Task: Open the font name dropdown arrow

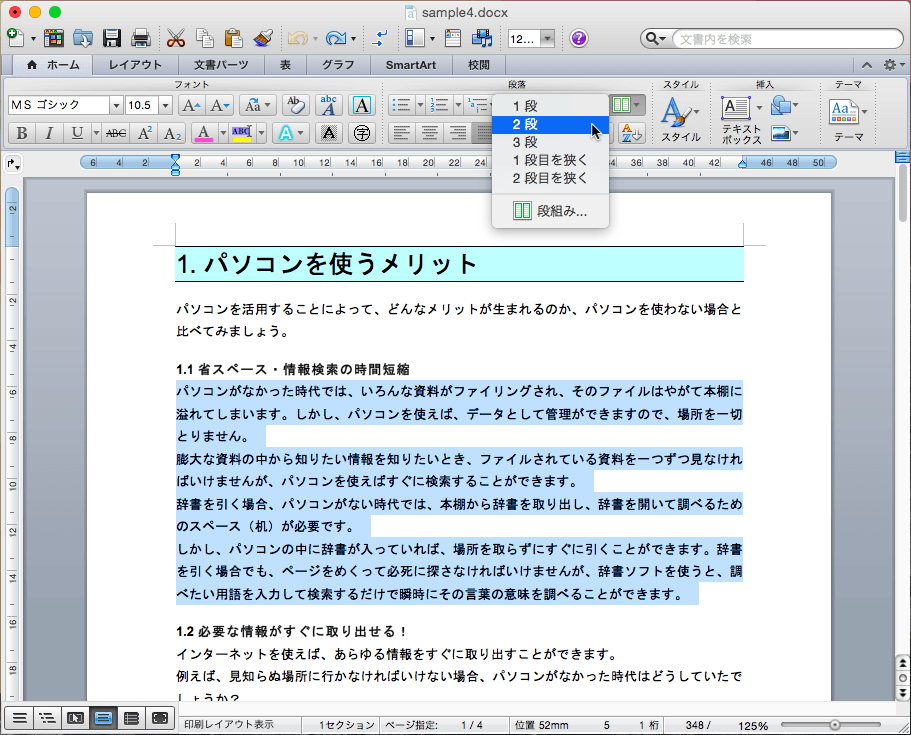Action: pos(116,105)
